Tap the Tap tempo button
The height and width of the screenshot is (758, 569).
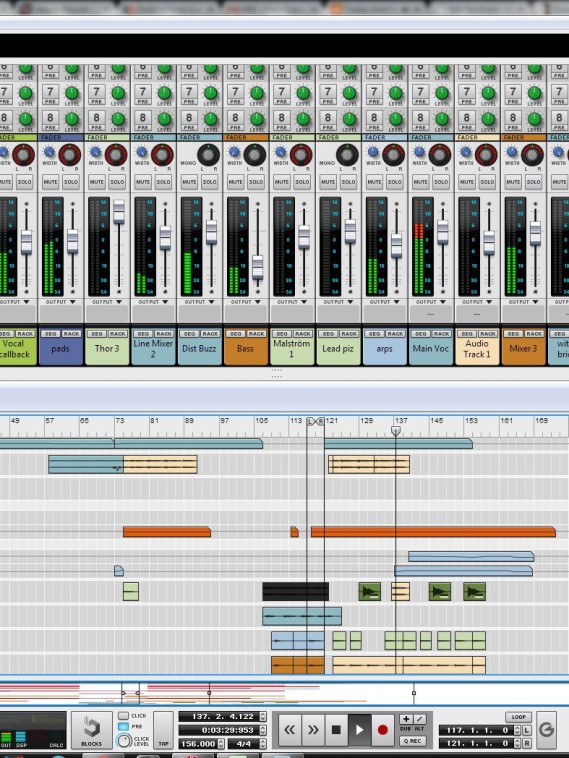[163, 730]
